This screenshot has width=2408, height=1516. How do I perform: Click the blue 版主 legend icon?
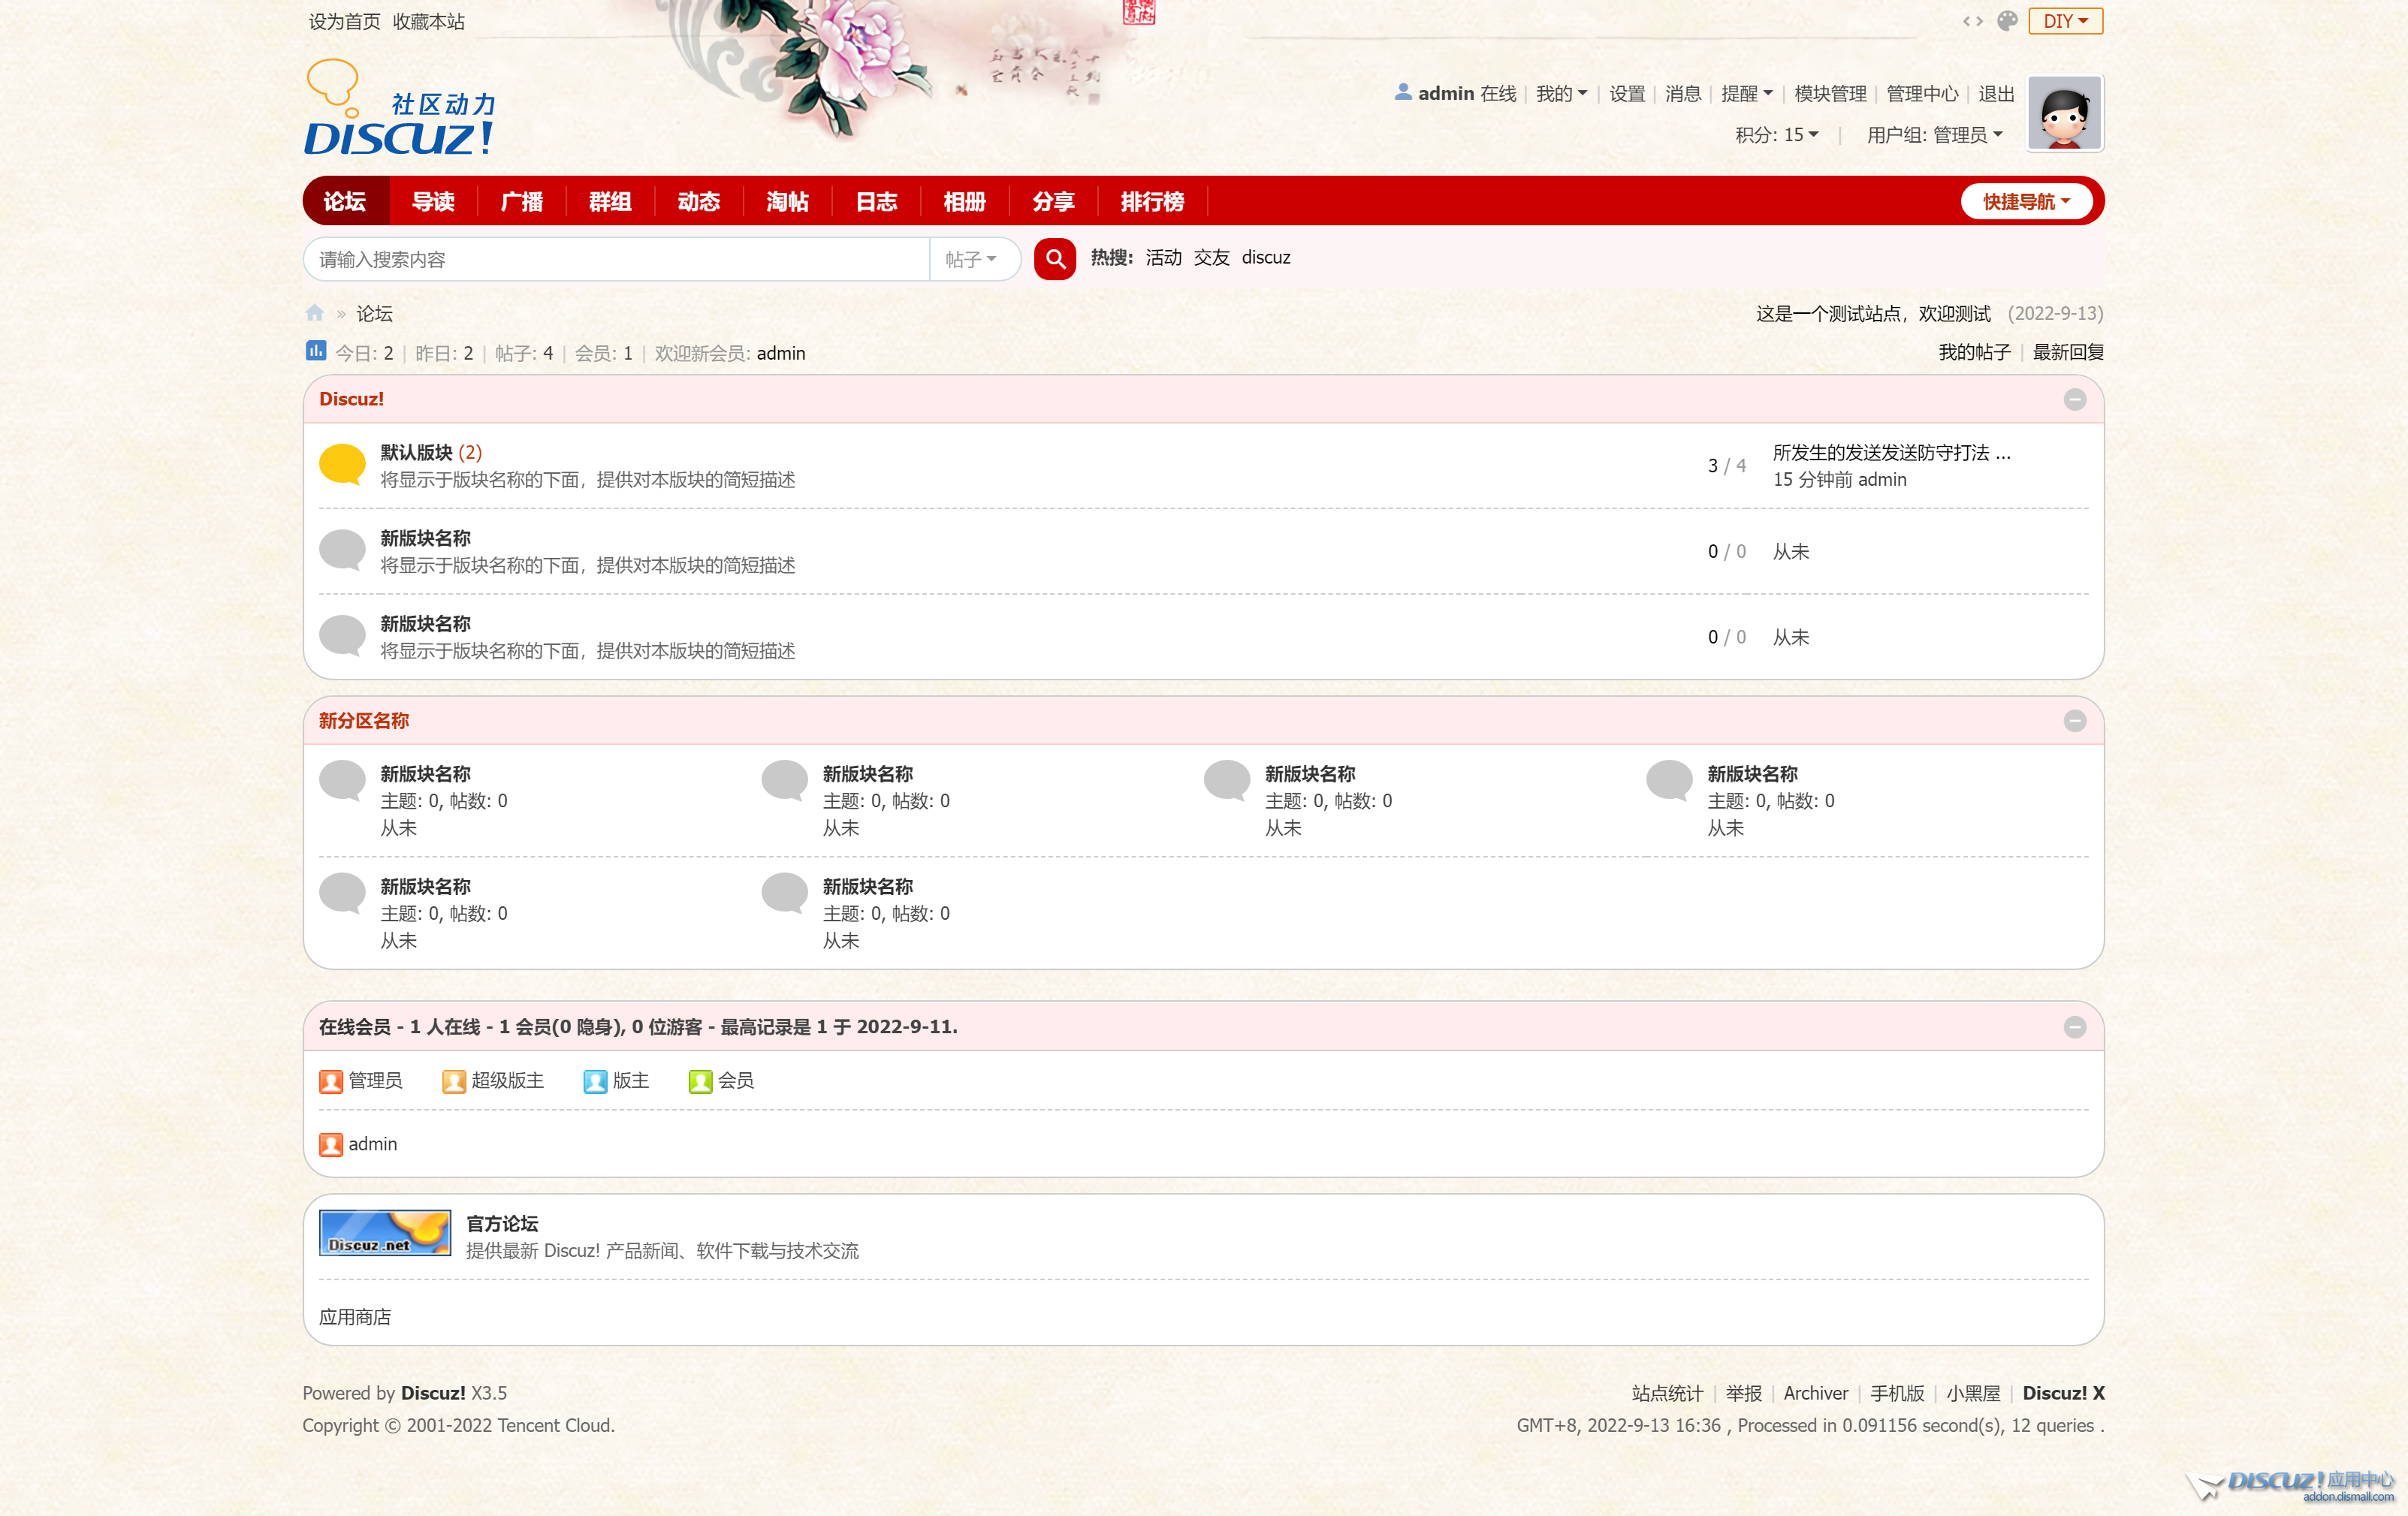(595, 1081)
